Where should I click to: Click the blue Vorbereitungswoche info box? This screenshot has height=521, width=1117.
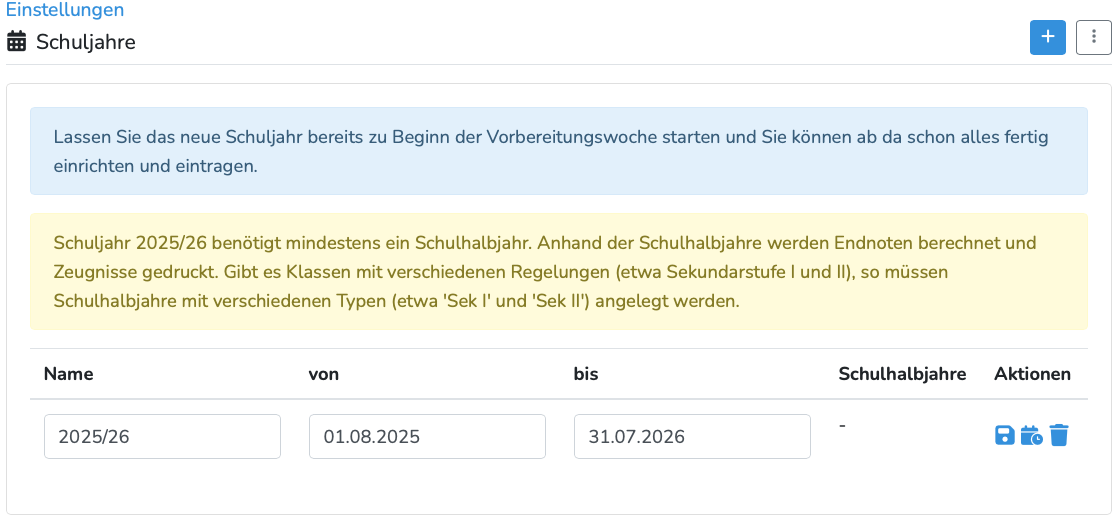[558, 151]
